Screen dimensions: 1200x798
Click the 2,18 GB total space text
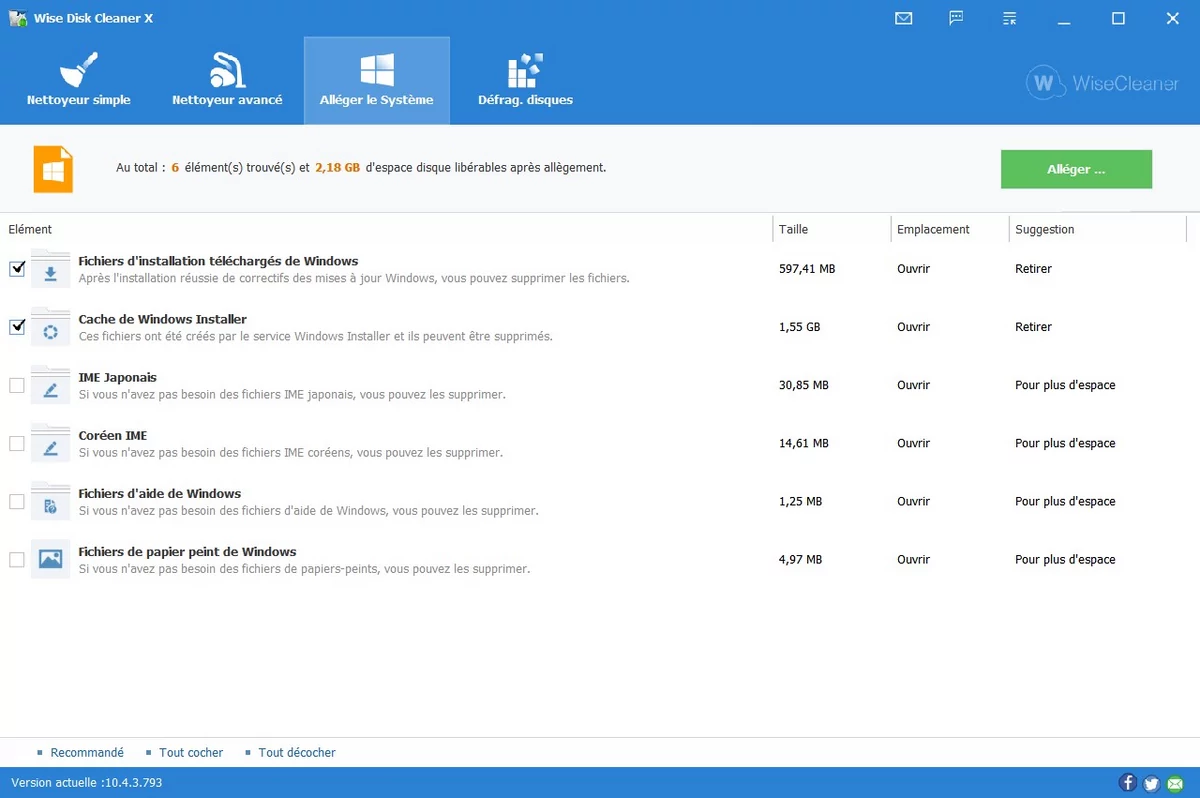click(337, 168)
